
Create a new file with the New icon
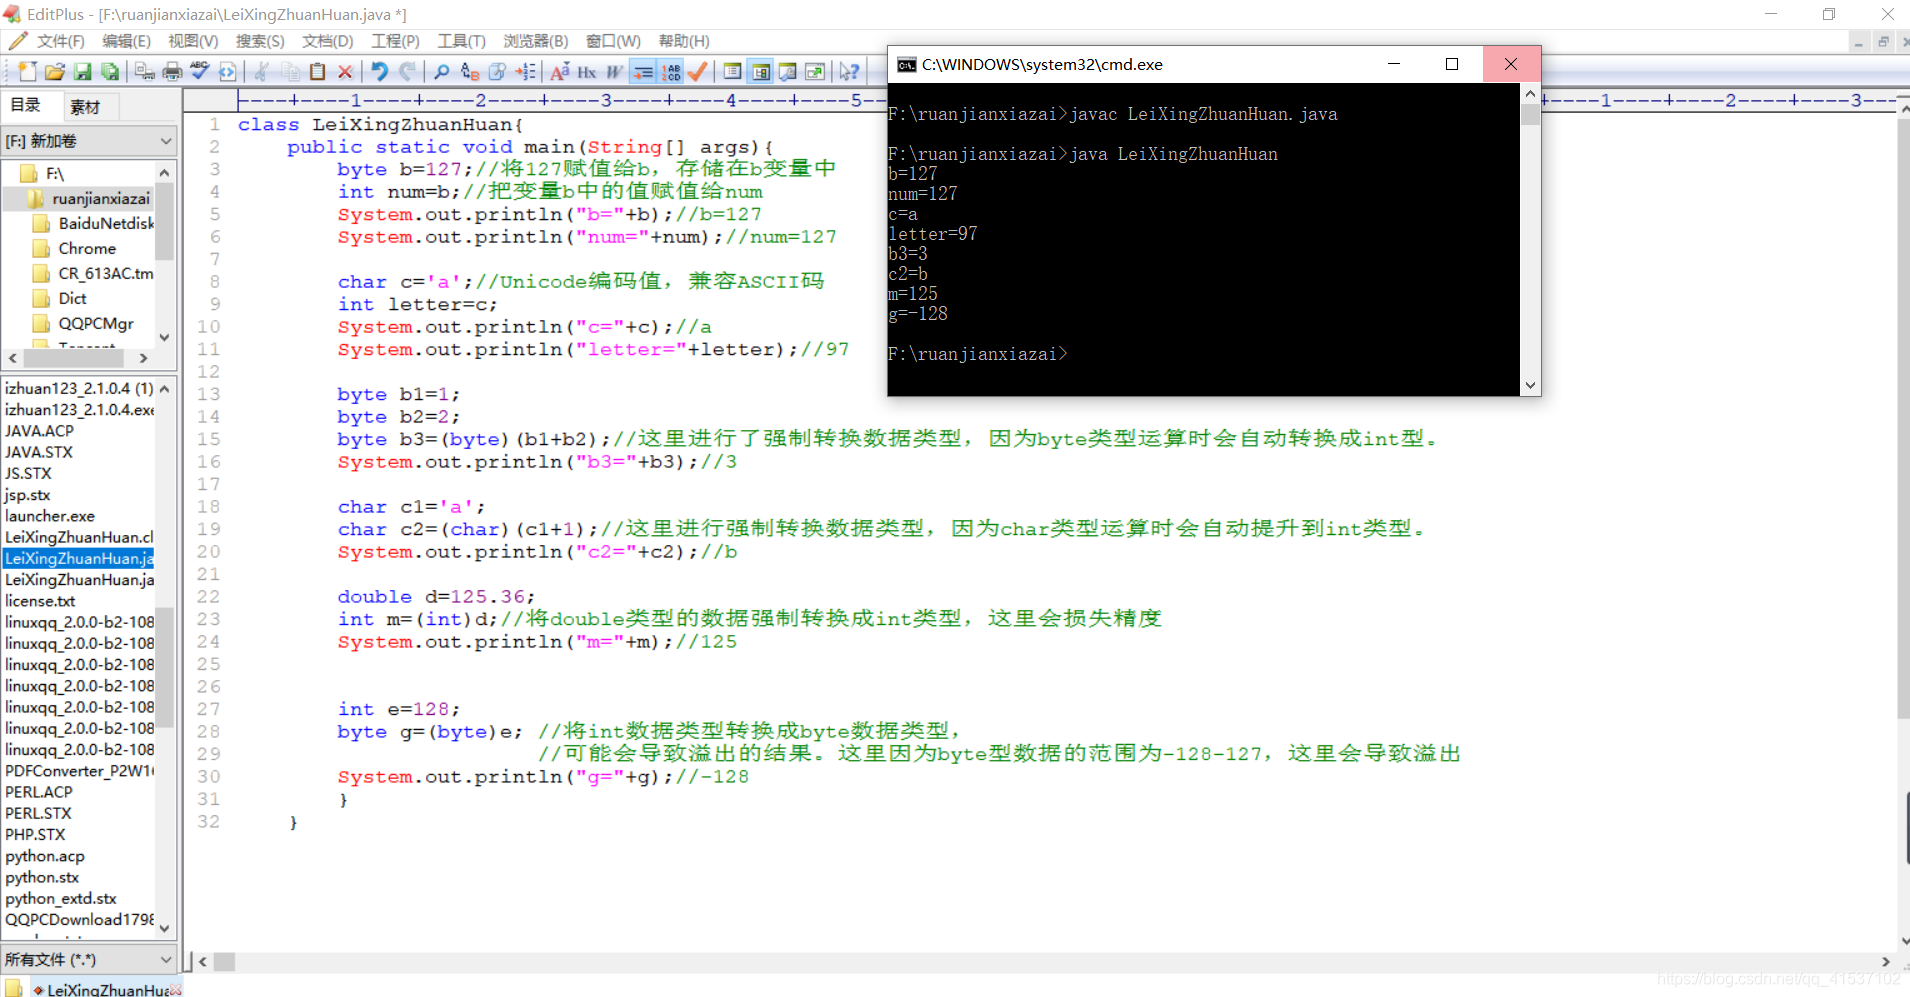[x=27, y=71]
